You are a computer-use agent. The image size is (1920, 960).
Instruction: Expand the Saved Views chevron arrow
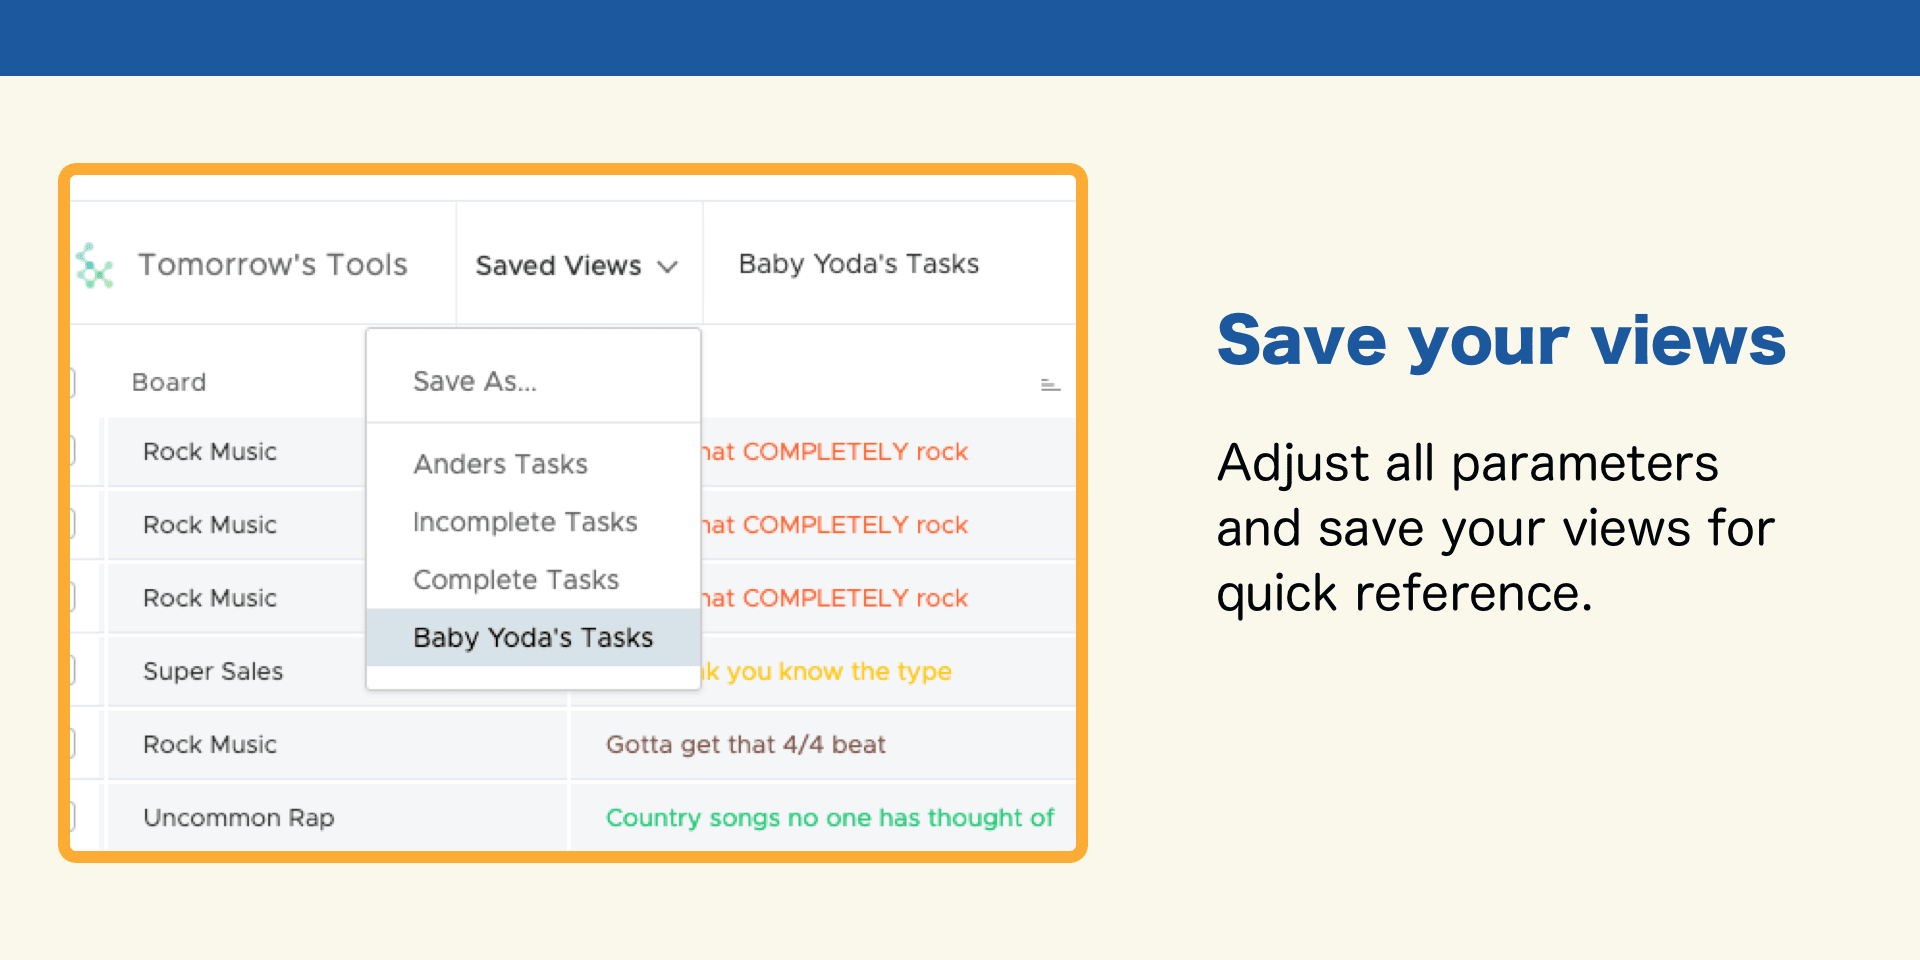click(667, 266)
